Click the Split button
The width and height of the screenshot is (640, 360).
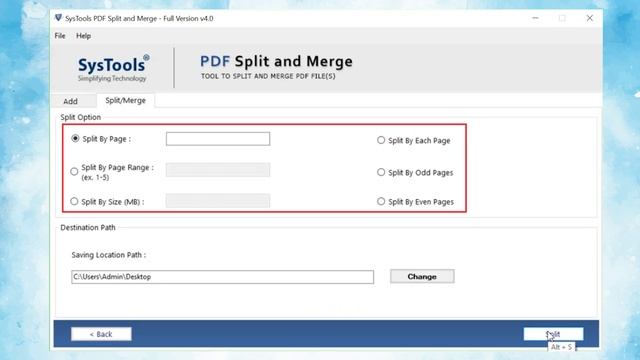[553, 334]
